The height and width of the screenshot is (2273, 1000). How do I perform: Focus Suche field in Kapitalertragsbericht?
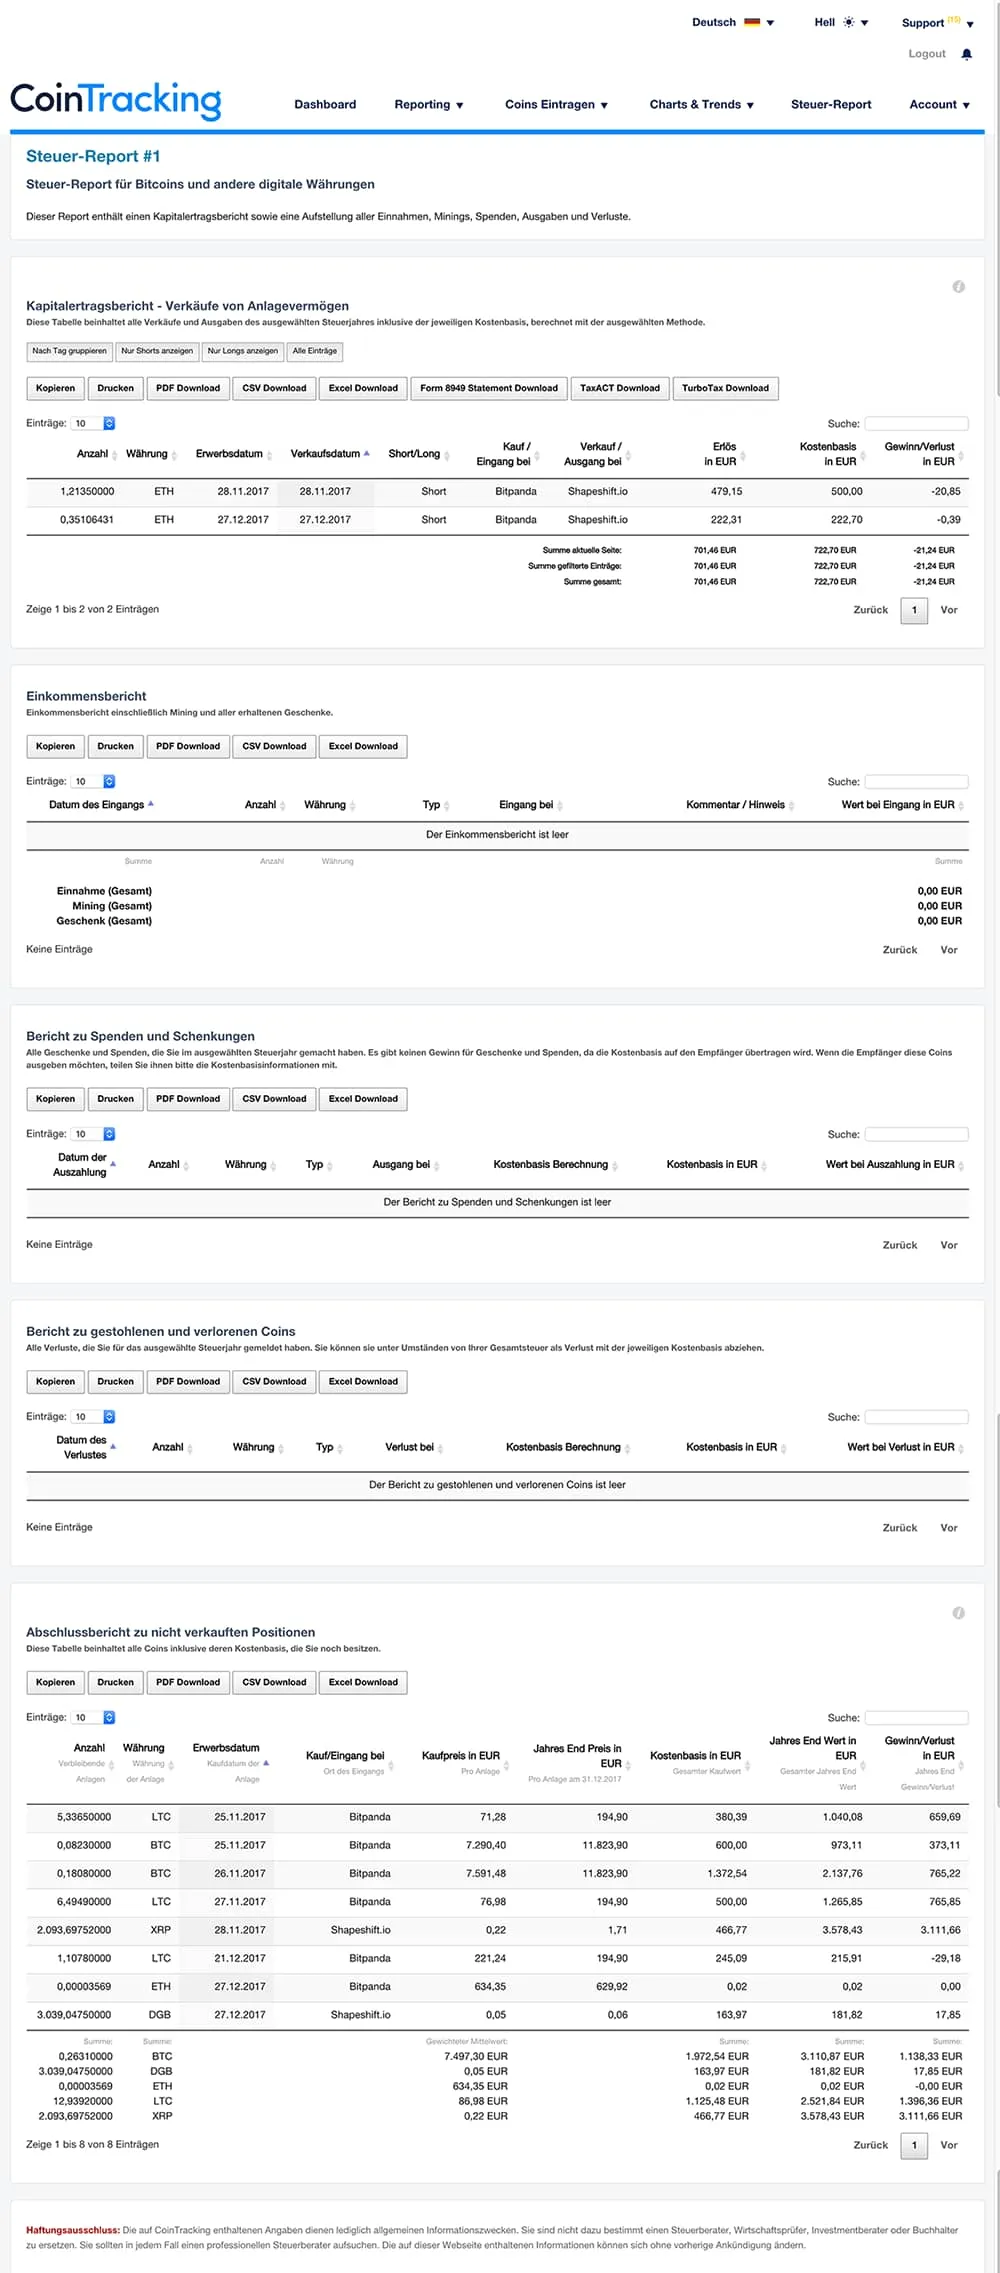(x=916, y=424)
